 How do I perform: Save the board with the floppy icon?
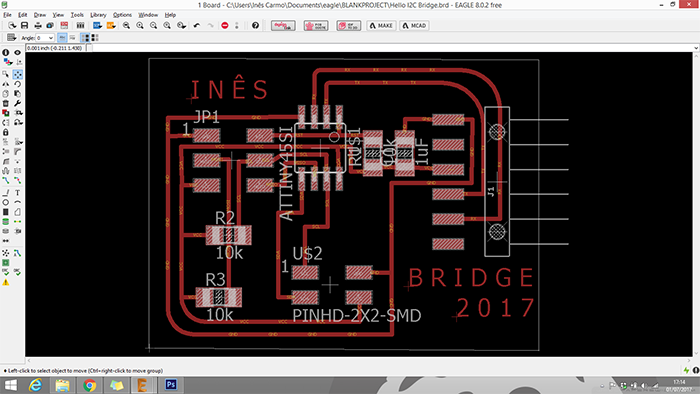click(x=25, y=25)
